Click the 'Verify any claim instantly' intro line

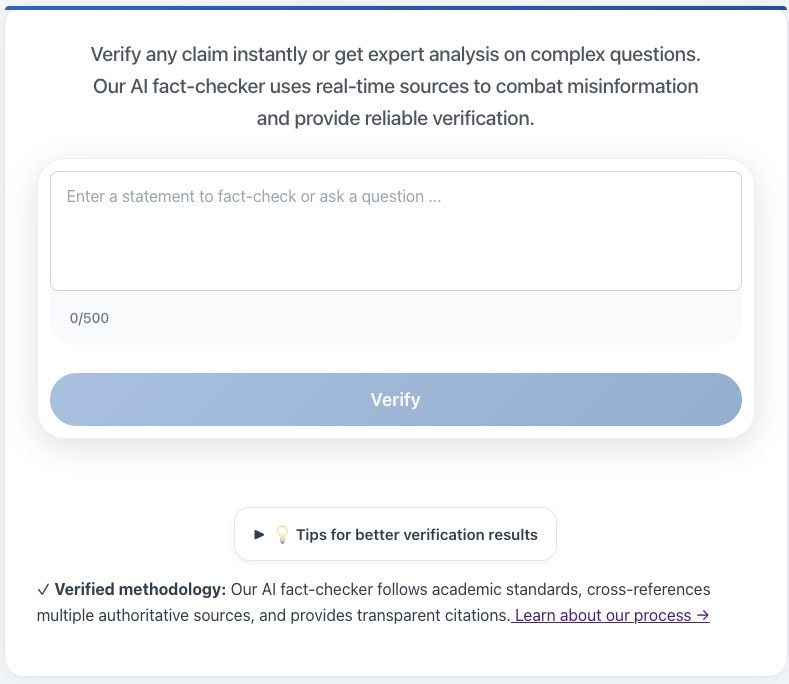(396, 54)
